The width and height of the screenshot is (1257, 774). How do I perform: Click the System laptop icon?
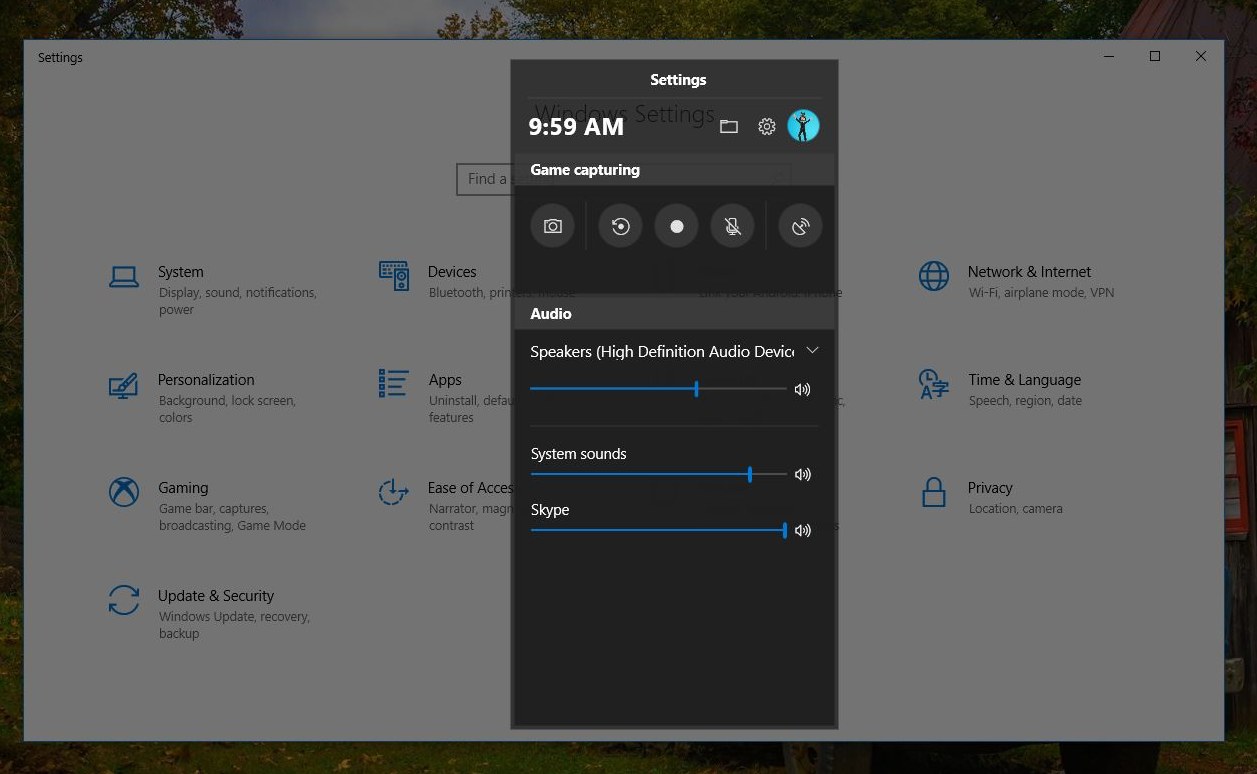[x=124, y=277]
